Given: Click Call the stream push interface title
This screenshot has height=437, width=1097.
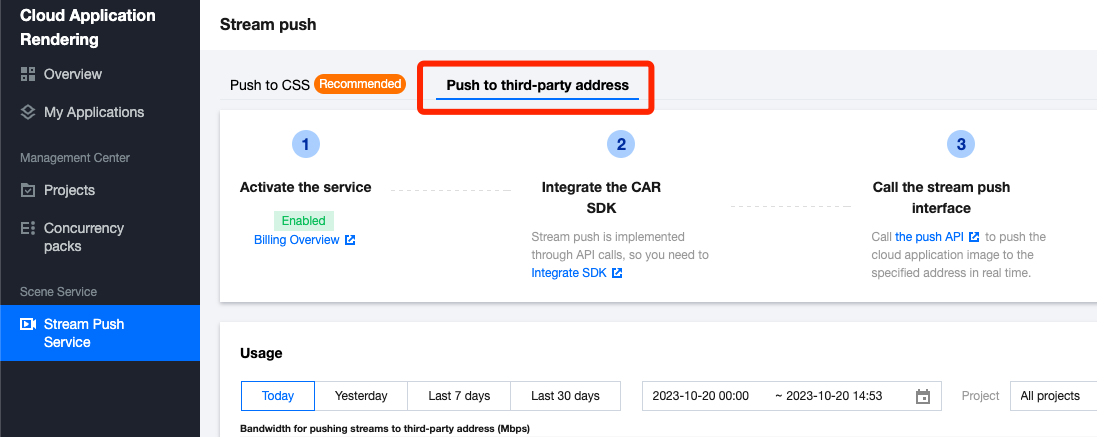Looking at the screenshot, I should point(941,198).
